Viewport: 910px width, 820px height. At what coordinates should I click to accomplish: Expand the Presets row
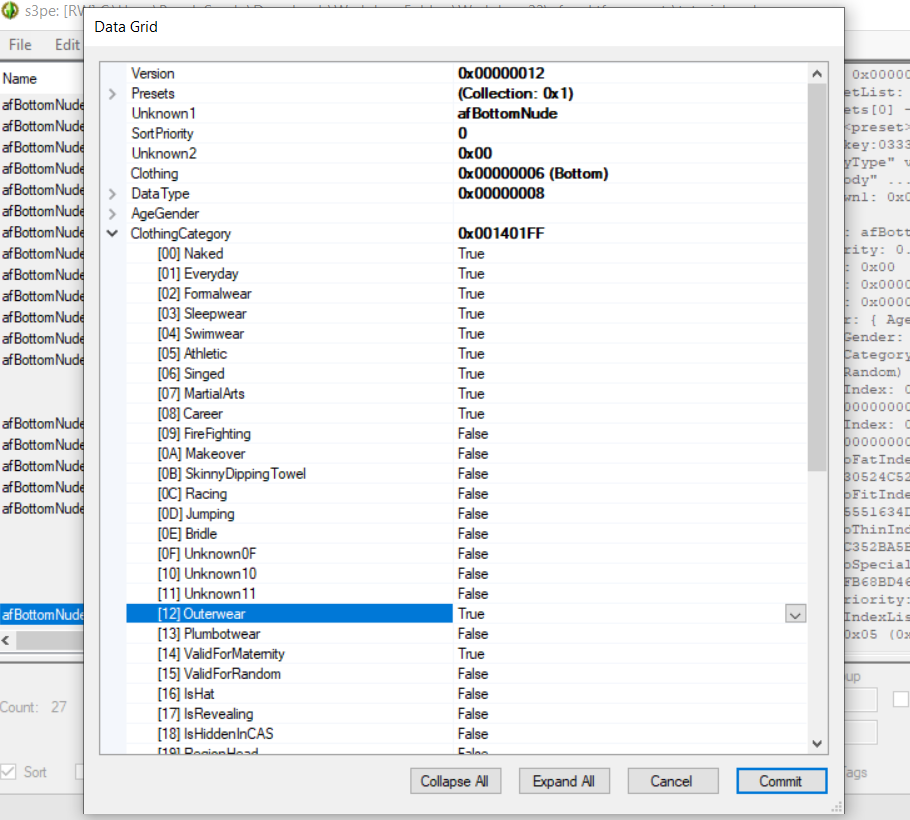click(113, 94)
